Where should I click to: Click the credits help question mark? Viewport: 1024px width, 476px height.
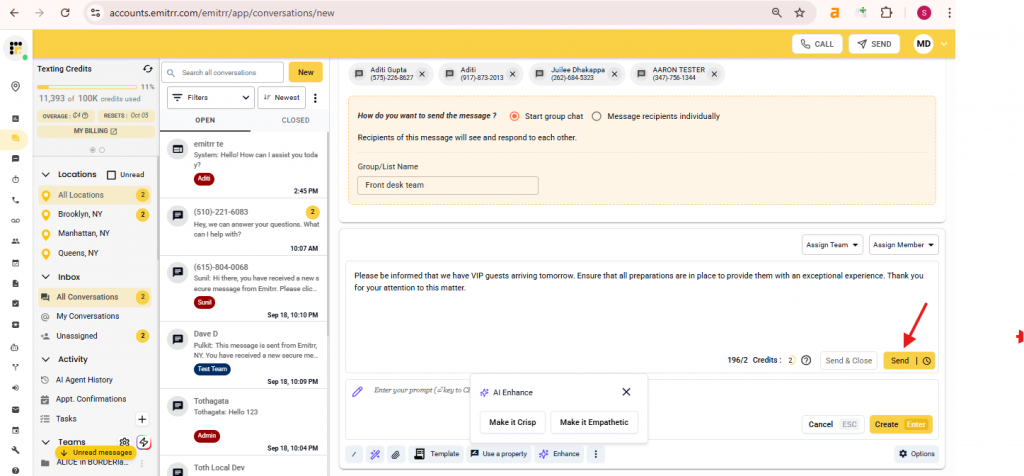[806, 361]
